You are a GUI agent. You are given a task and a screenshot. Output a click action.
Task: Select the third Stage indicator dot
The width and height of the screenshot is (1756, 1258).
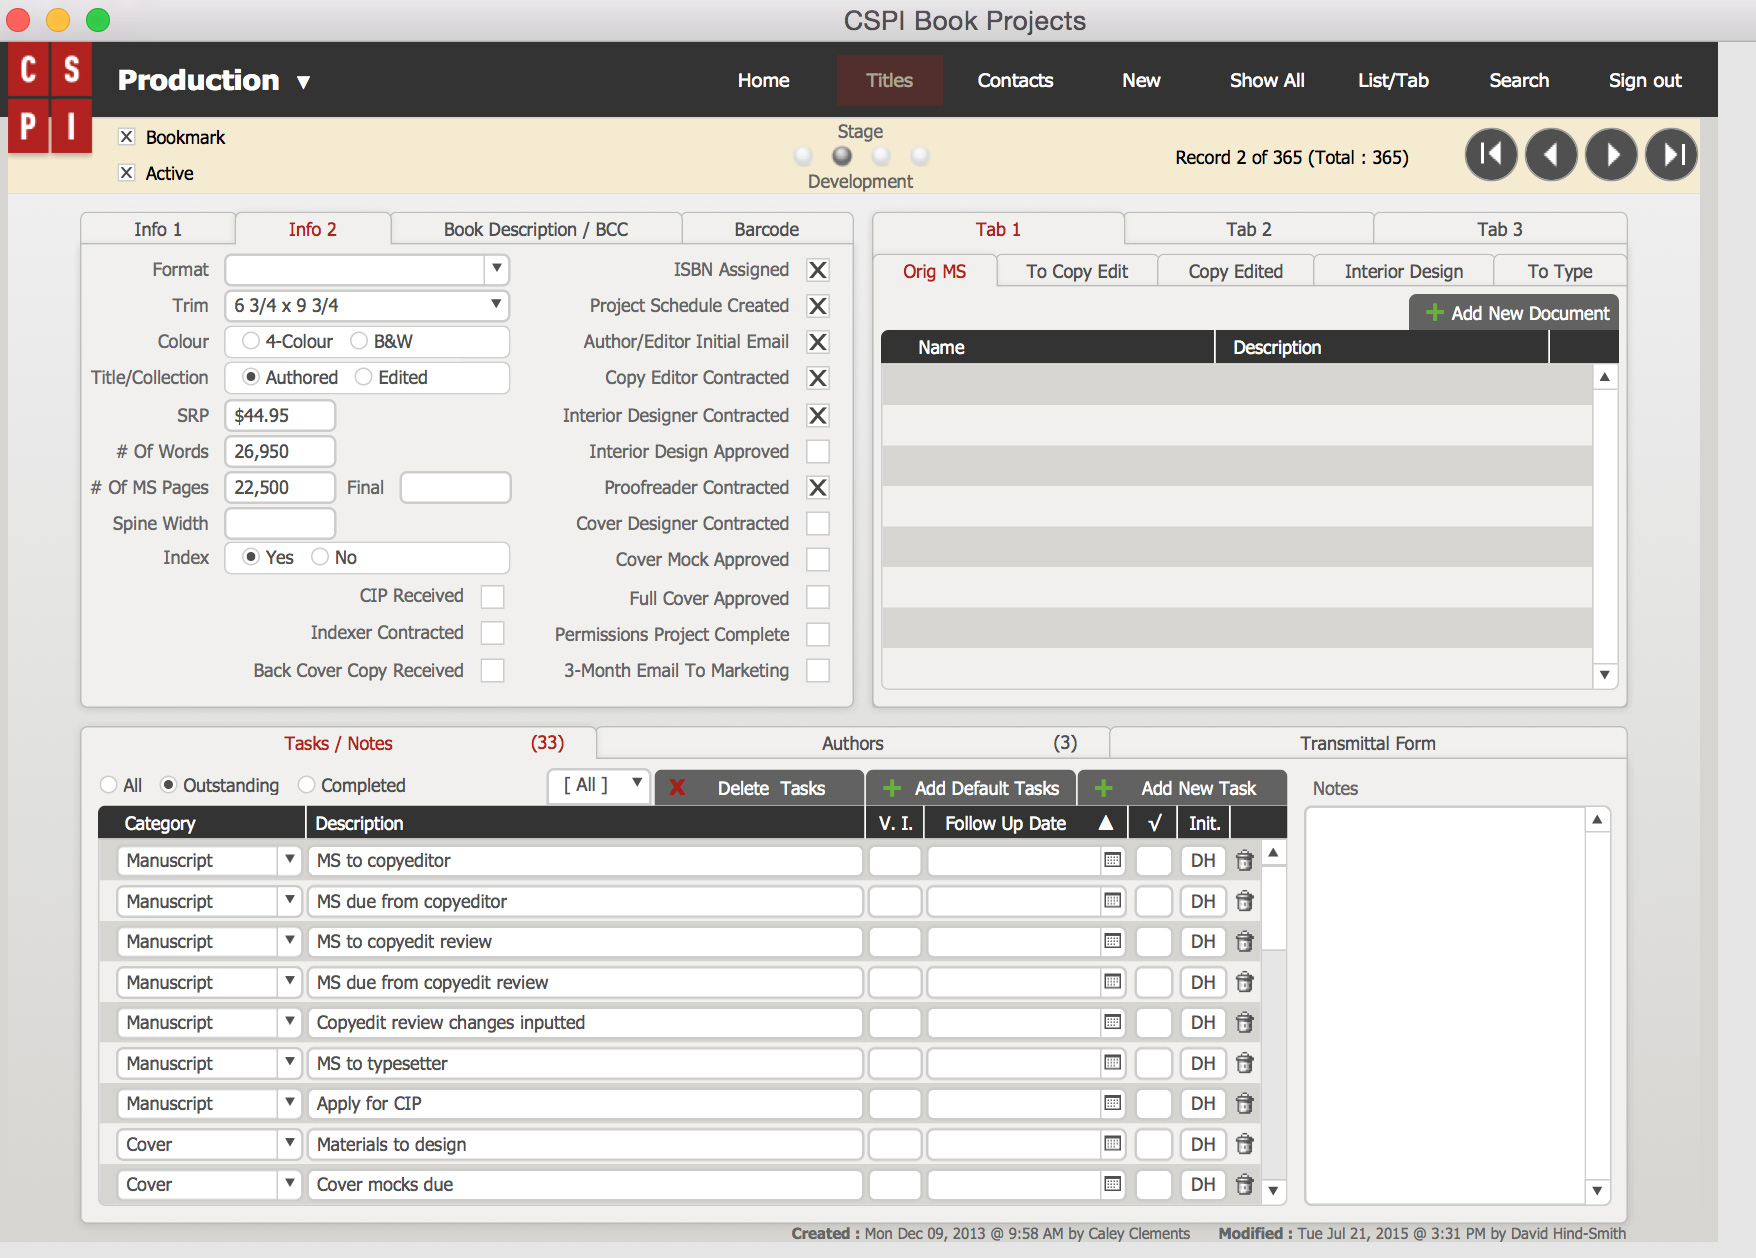[x=881, y=156]
